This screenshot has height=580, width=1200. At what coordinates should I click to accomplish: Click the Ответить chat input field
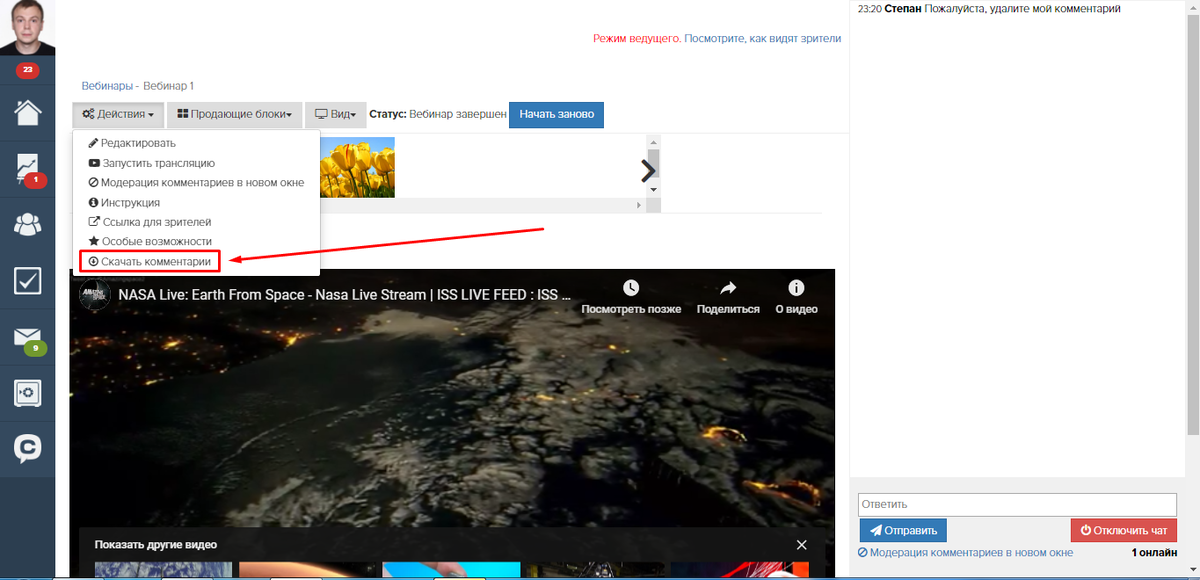pyautogui.click(x=1017, y=505)
